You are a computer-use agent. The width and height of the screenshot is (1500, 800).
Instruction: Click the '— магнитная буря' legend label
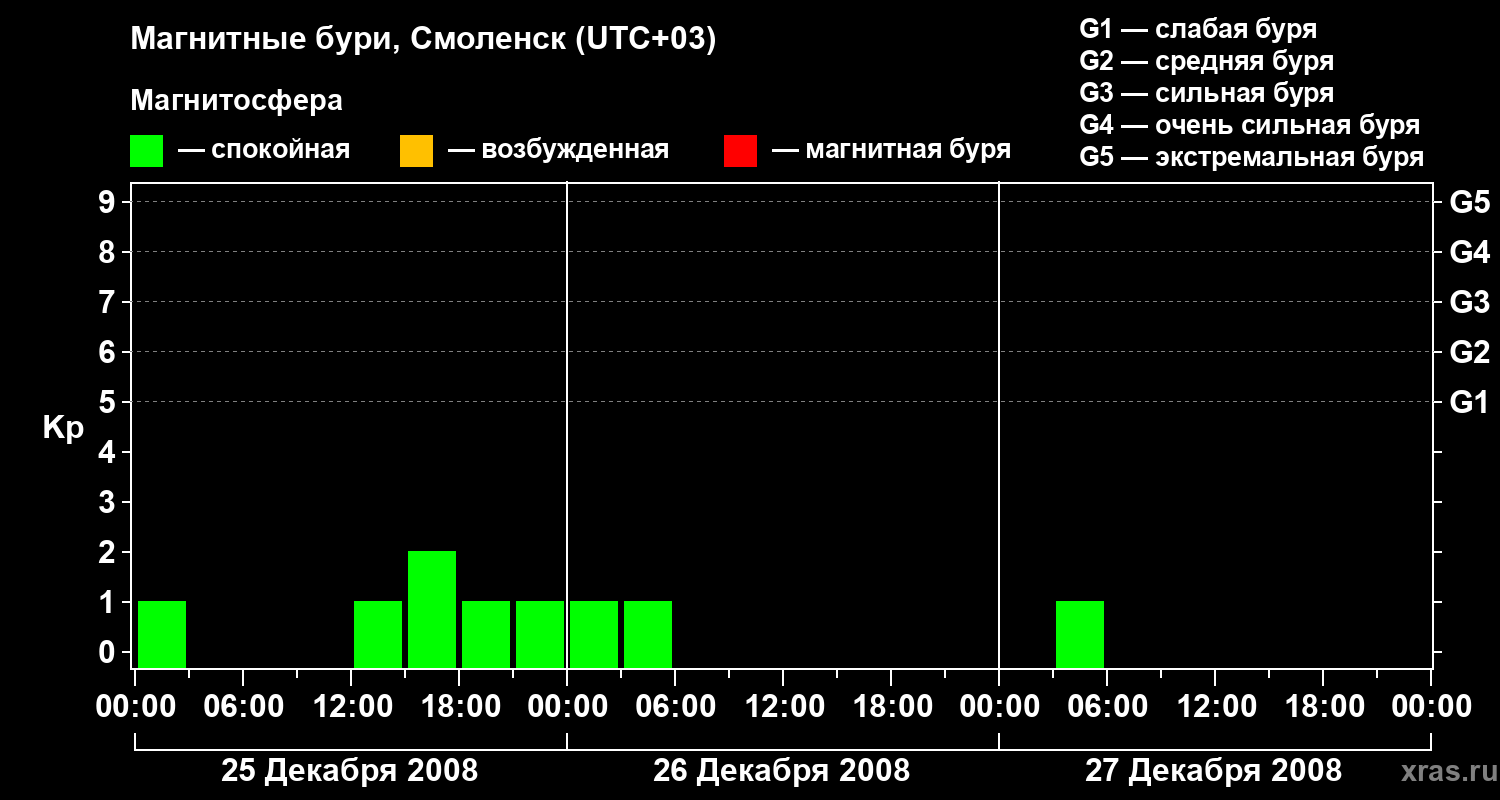[x=892, y=151]
